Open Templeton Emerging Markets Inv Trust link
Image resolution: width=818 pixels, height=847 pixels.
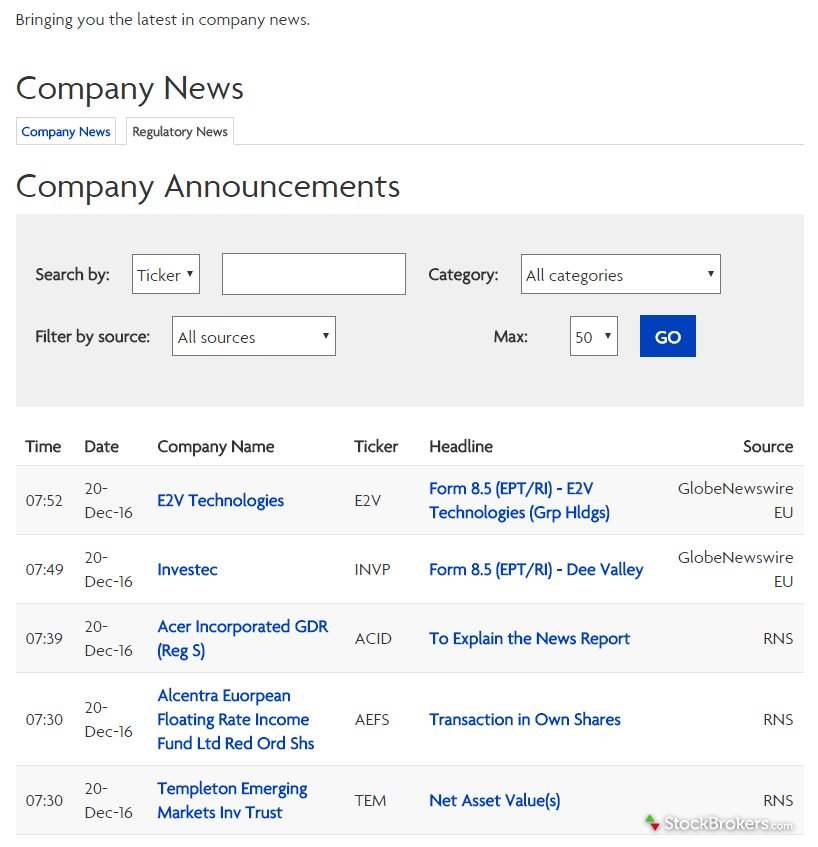232,800
